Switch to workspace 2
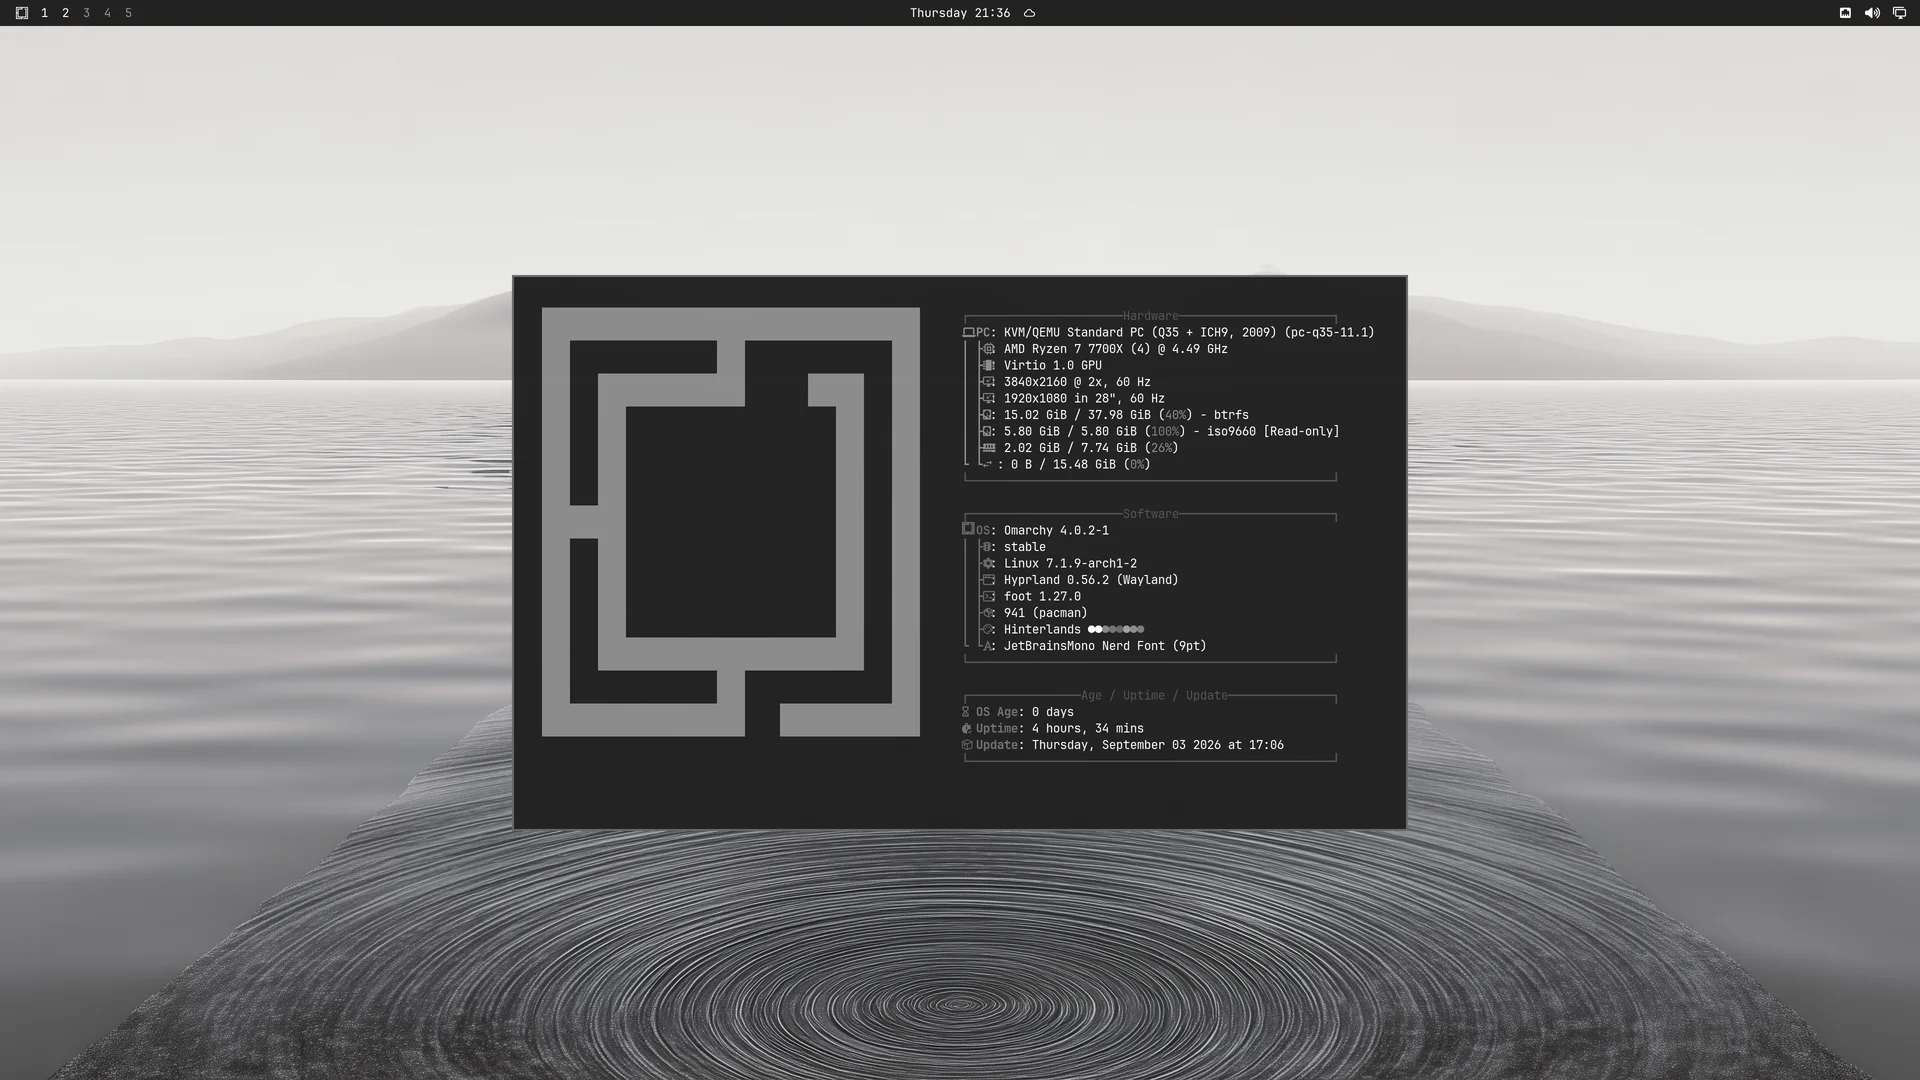Image resolution: width=1920 pixels, height=1080 pixels. pyautogui.click(x=65, y=13)
